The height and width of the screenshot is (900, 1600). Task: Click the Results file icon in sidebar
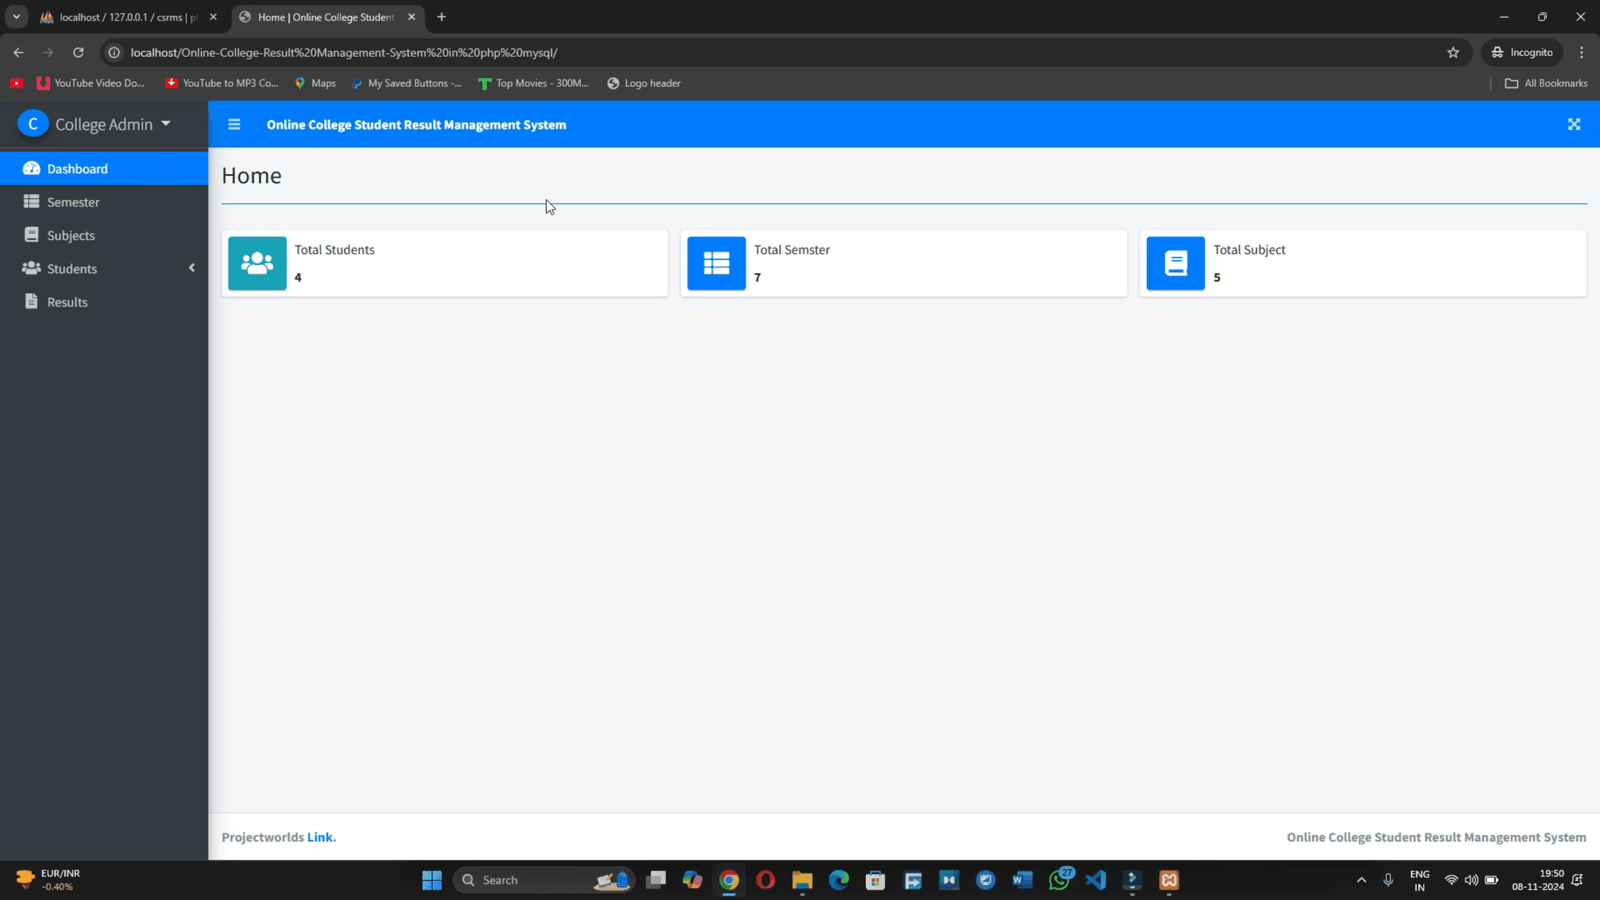pos(32,302)
